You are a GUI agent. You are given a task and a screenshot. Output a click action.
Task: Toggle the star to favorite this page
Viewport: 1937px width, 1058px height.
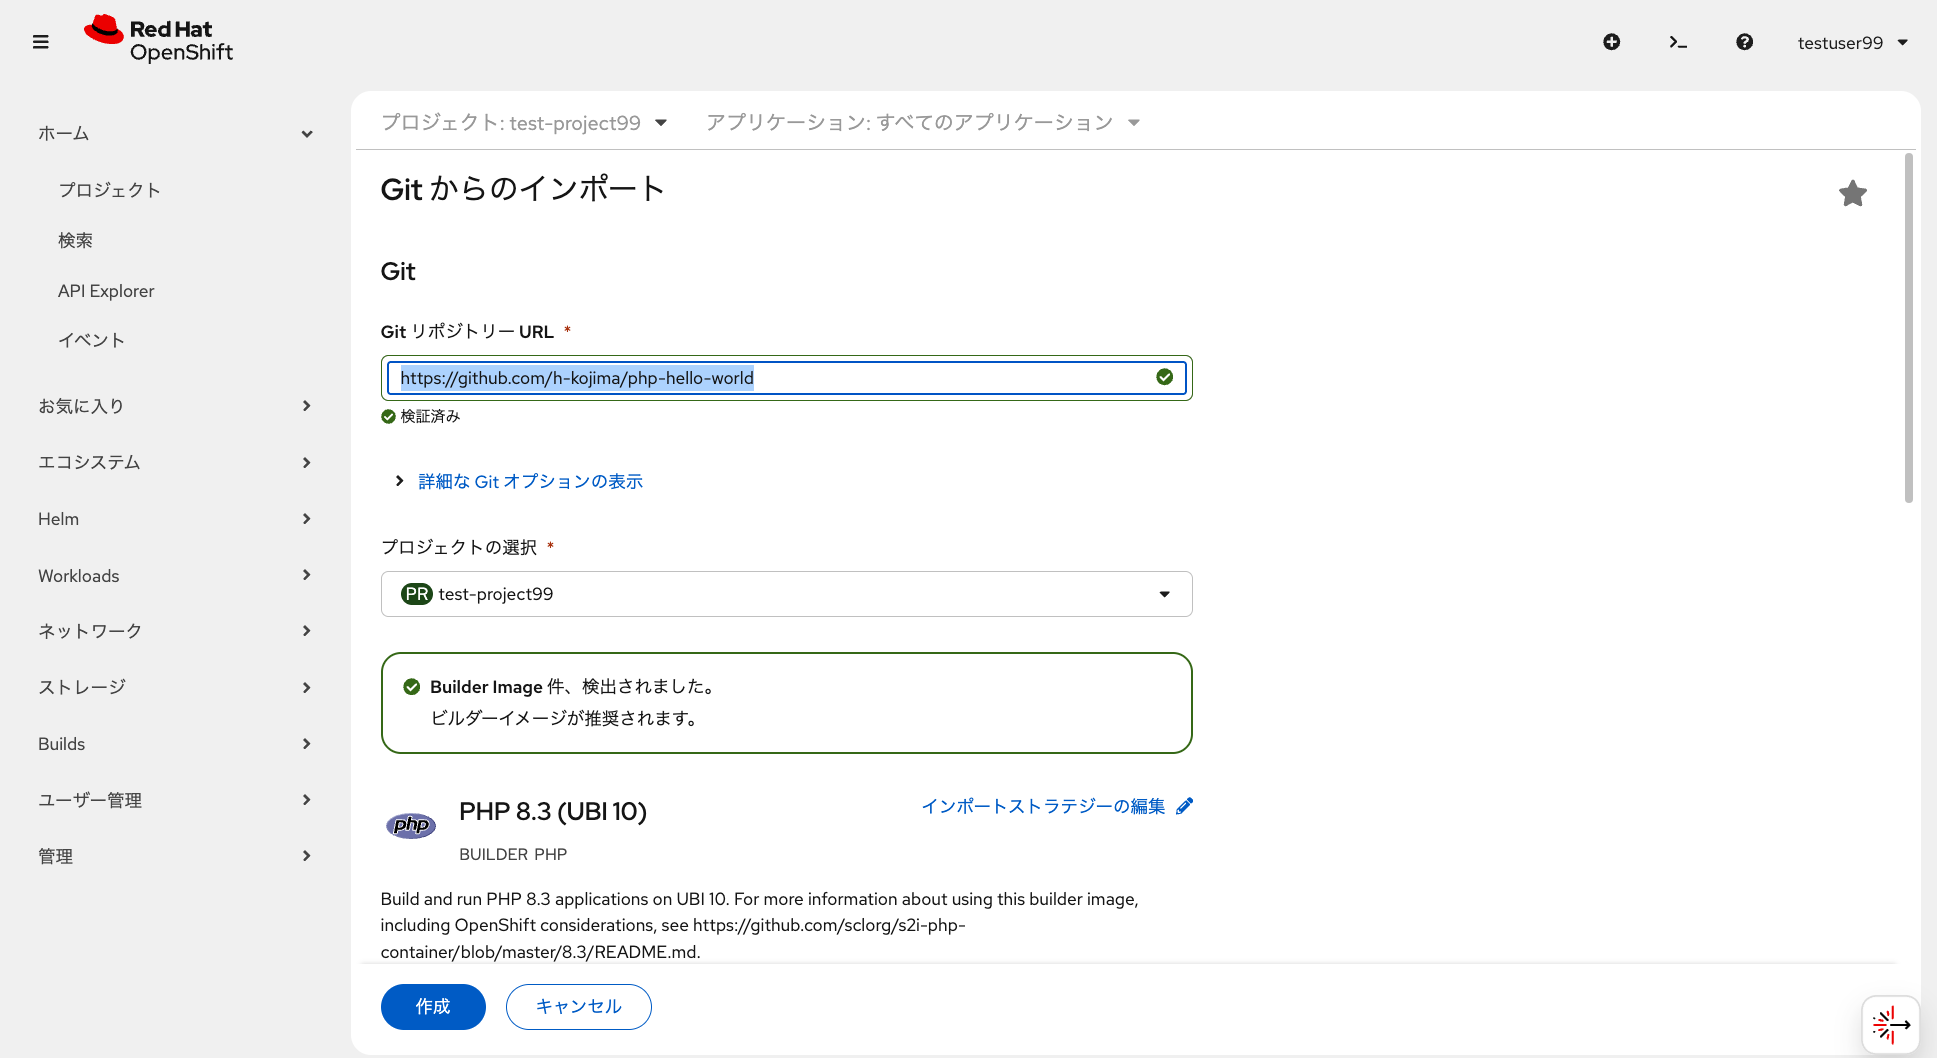coord(1853,193)
